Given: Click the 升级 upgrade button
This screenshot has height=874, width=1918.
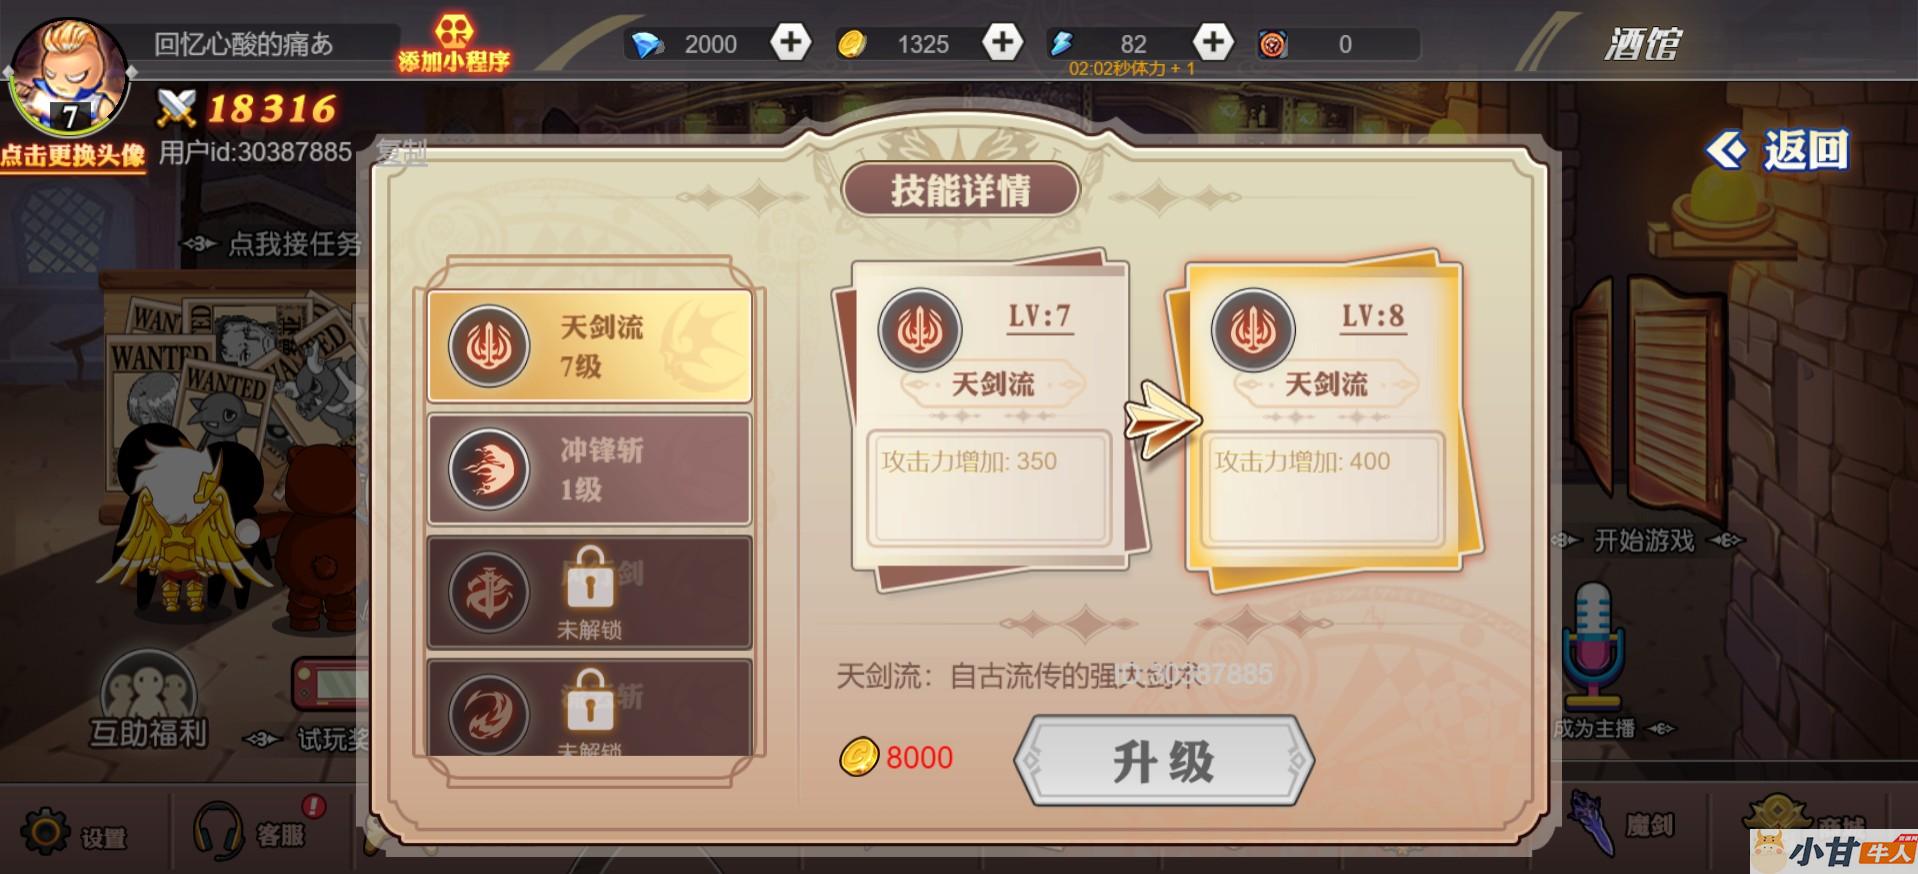Looking at the screenshot, I should coord(1163,761).
